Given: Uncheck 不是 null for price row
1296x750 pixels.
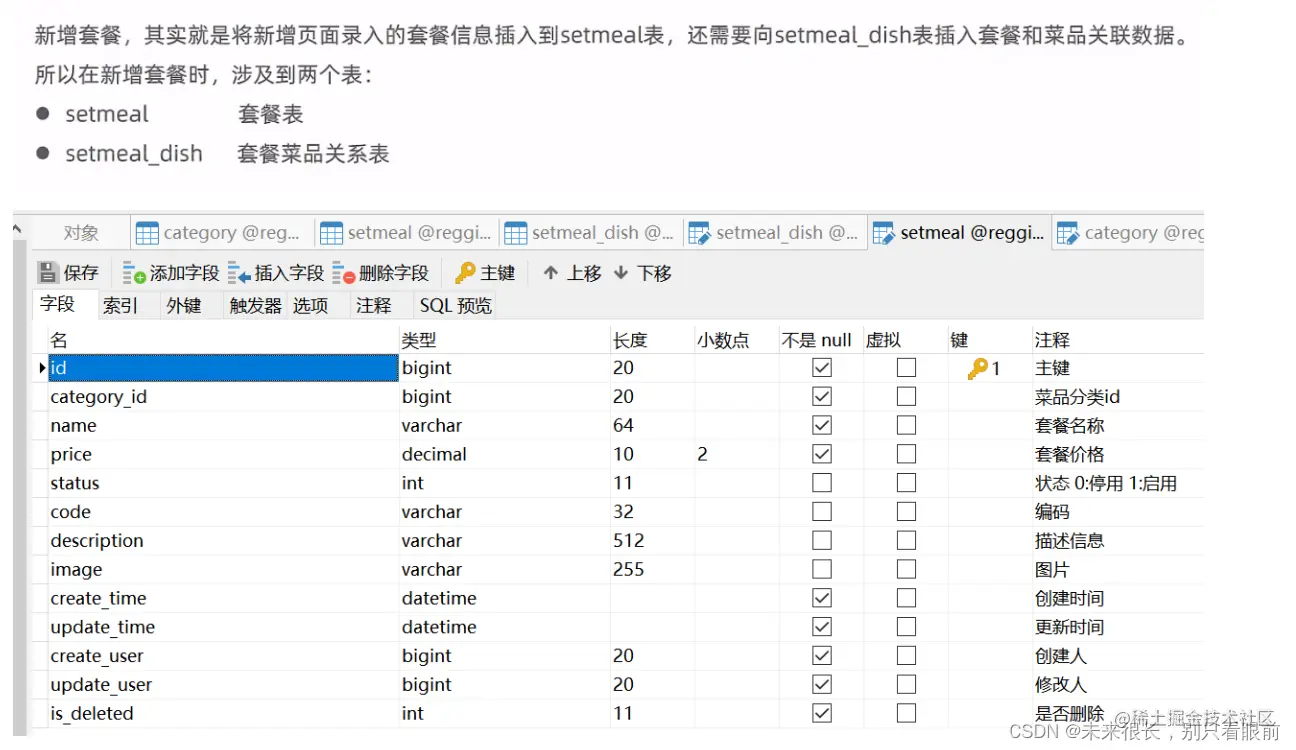Looking at the screenshot, I should (x=822, y=454).
